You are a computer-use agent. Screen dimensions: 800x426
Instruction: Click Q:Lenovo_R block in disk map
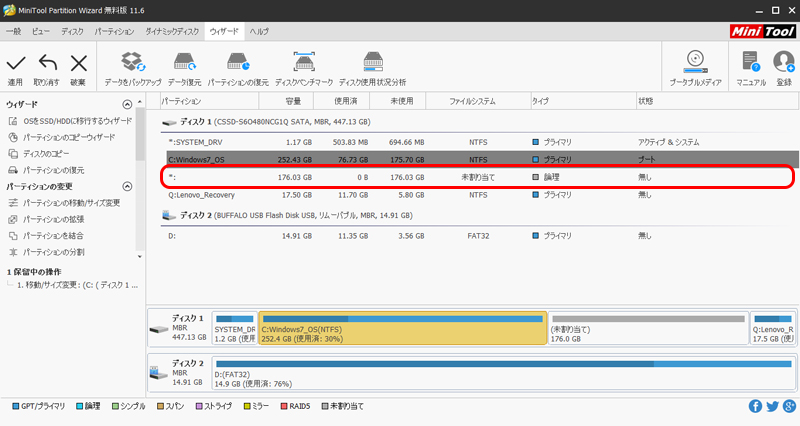[x=772, y=328]
